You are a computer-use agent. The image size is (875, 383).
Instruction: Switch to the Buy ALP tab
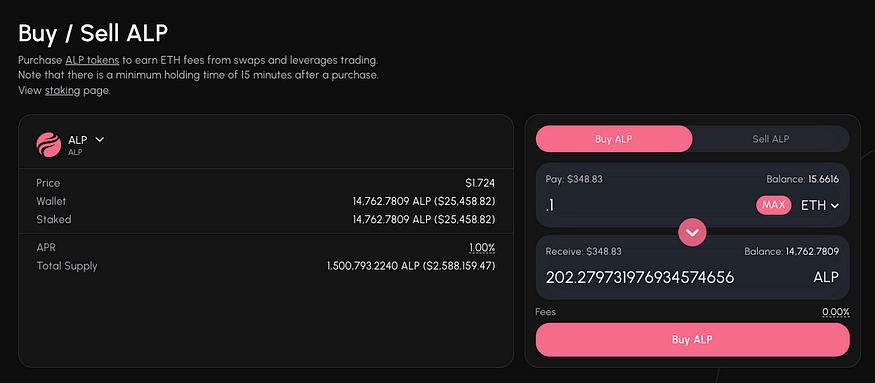click(614, 139)
